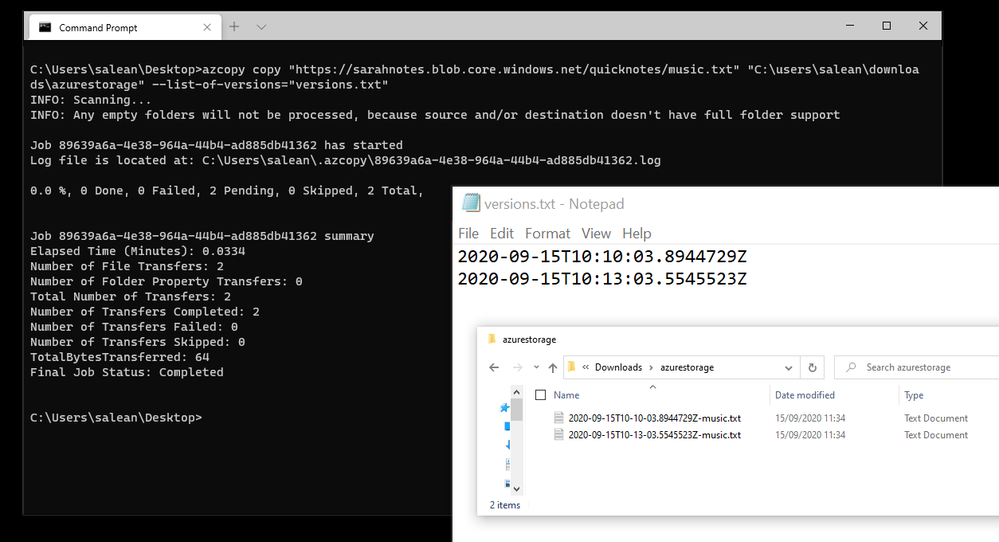Refresh the azurestorage folder view
The height and width of the screenshot is (542, 999).
812,367
